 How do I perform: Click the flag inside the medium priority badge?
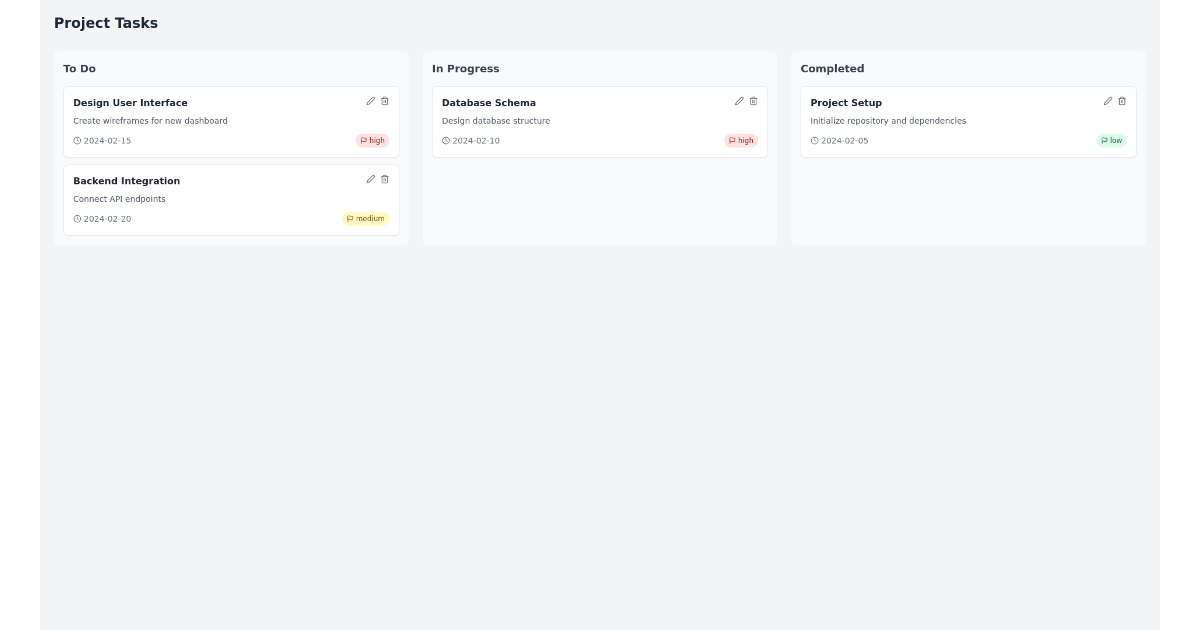(x=350, y=218)
